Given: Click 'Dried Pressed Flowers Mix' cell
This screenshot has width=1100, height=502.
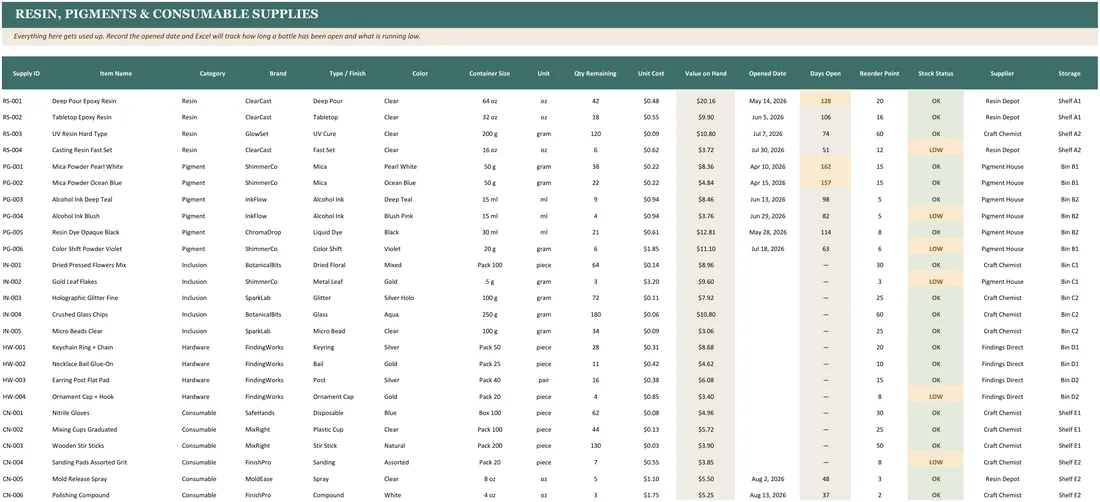Looking at the screenshot, I should [x=89, y=265].
